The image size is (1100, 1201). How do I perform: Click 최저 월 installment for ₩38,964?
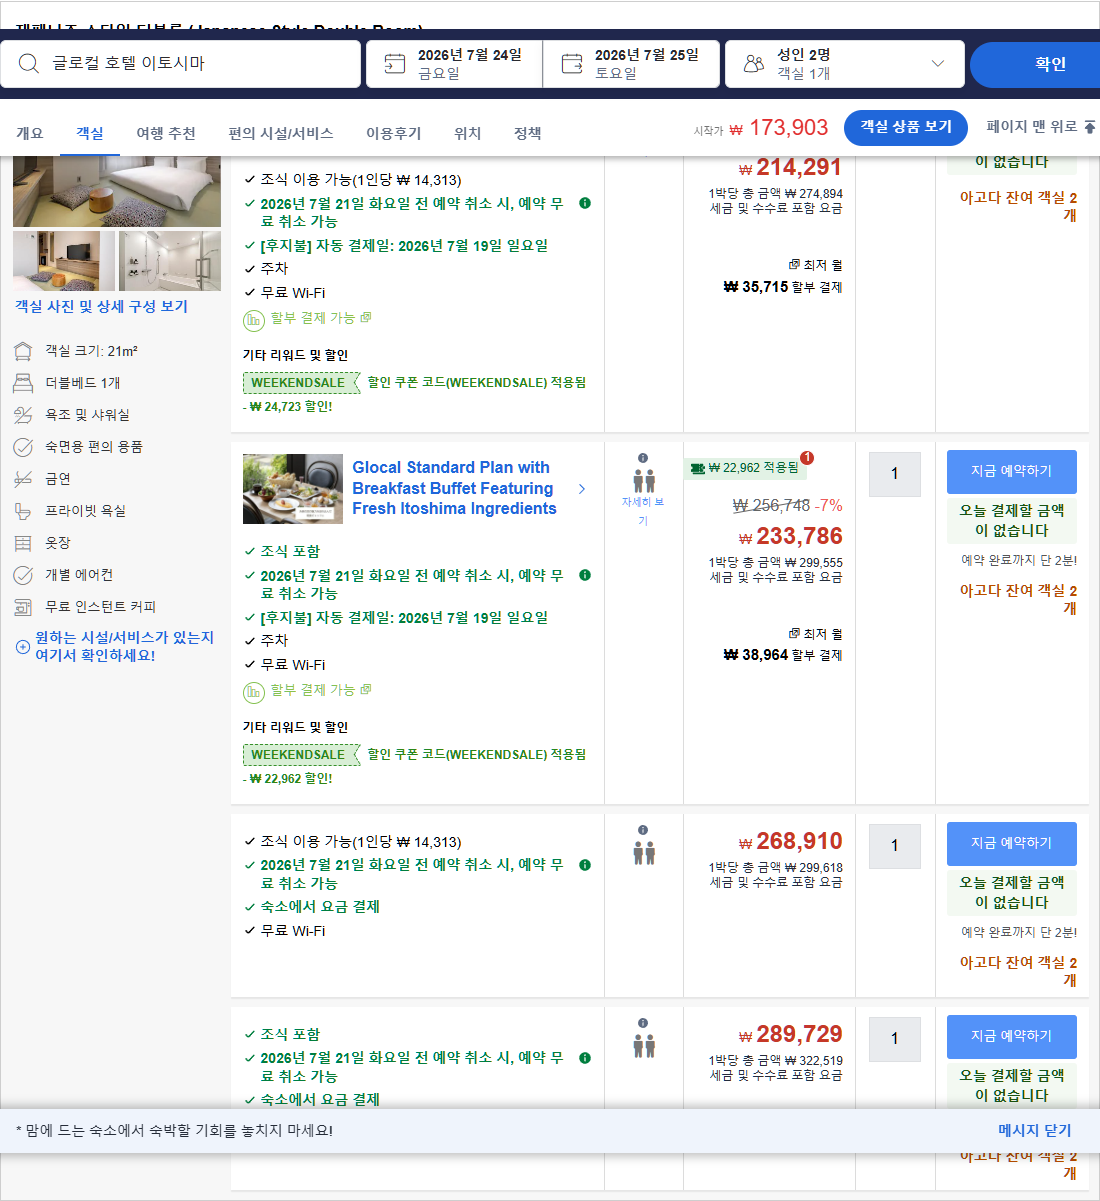(x=815, y=634)
